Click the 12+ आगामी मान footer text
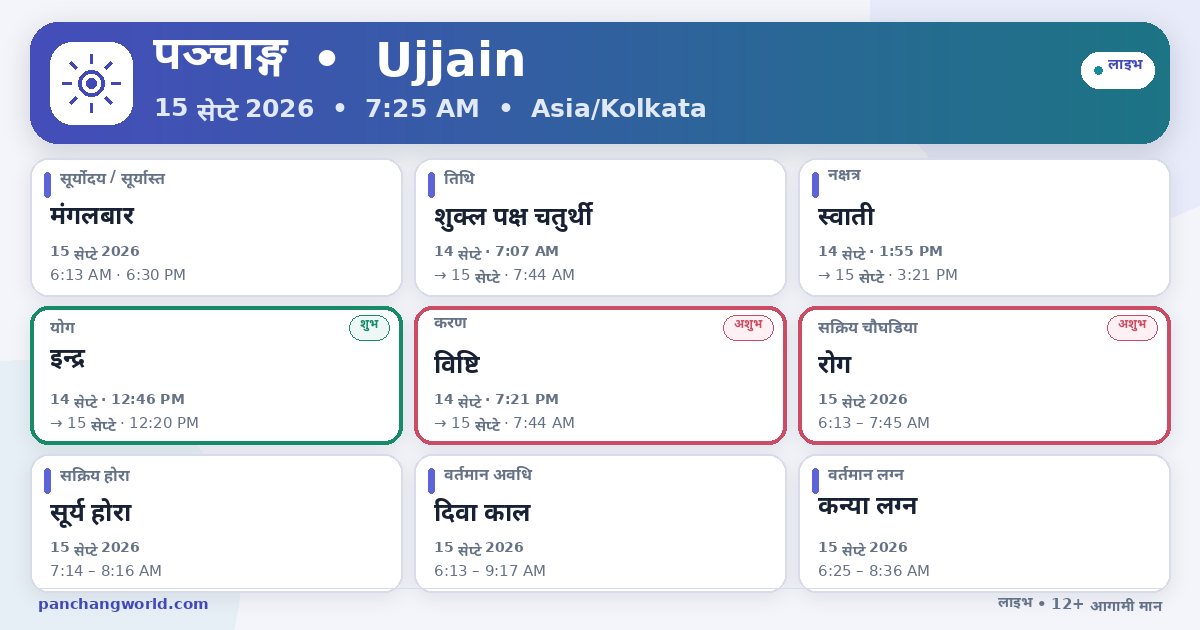This screenshot has width=1200, height=630. [x=1106, y=604]
